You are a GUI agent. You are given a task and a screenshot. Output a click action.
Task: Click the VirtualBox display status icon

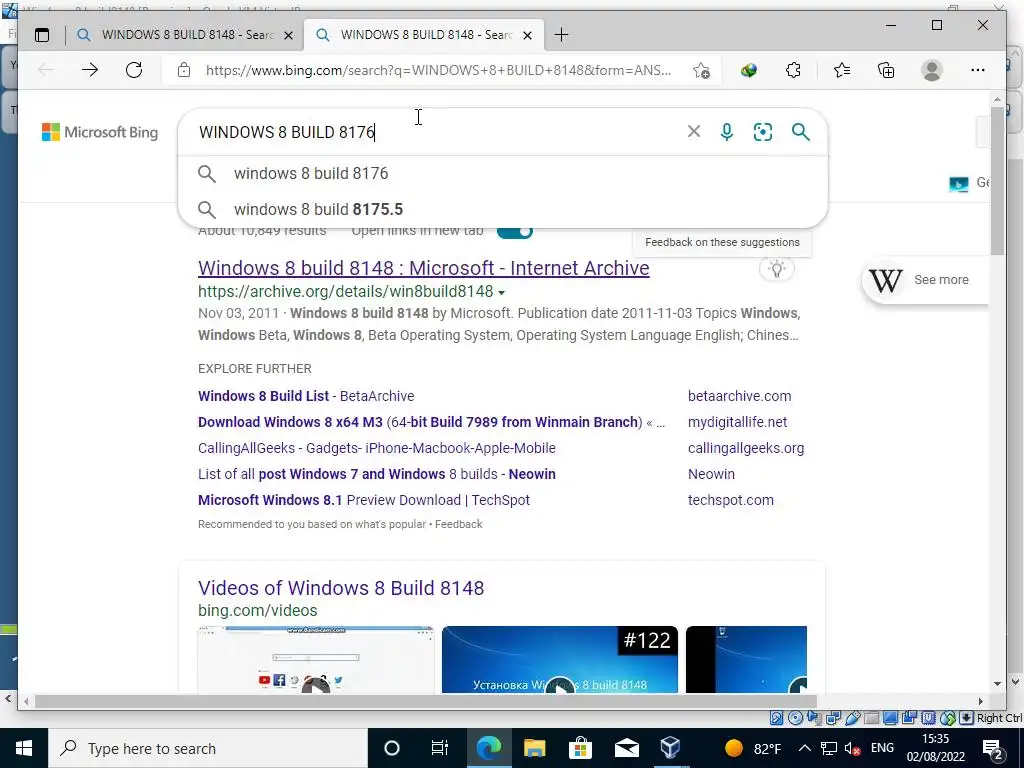click(x=890, y=718)
